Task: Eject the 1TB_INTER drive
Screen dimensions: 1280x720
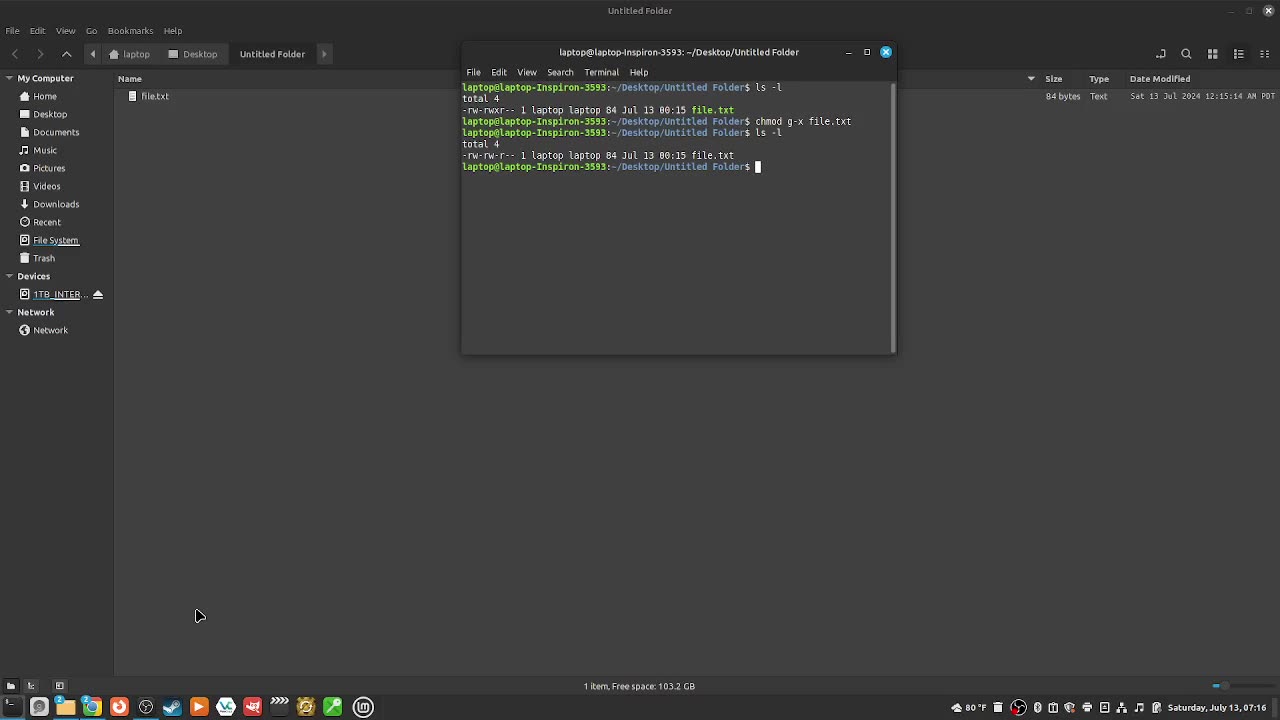Action: click(97, 294)
